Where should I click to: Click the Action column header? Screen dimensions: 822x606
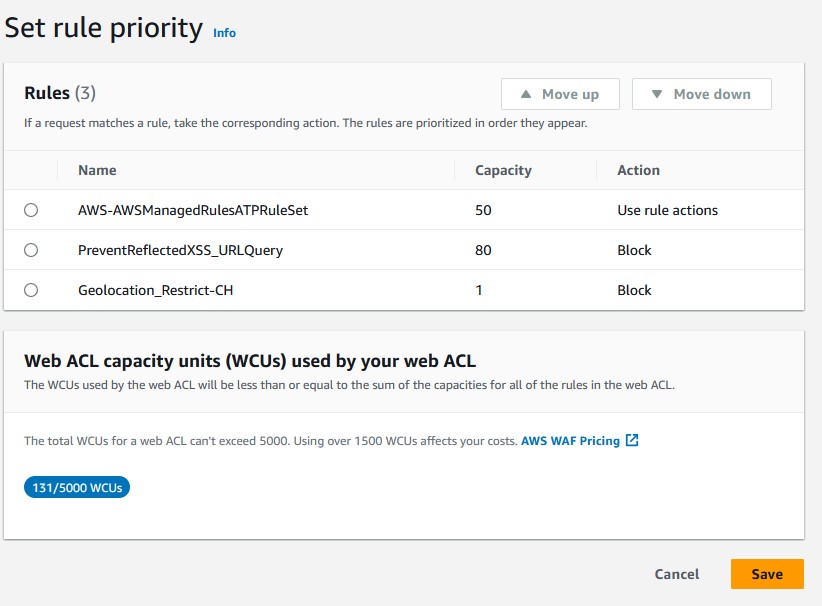639,170
